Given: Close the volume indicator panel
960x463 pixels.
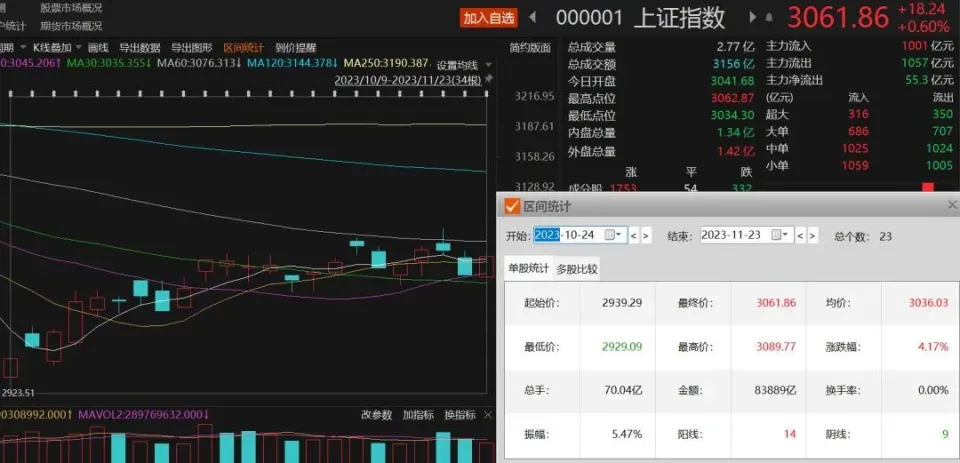Looking at the screenshot, I should pos(489,414).
